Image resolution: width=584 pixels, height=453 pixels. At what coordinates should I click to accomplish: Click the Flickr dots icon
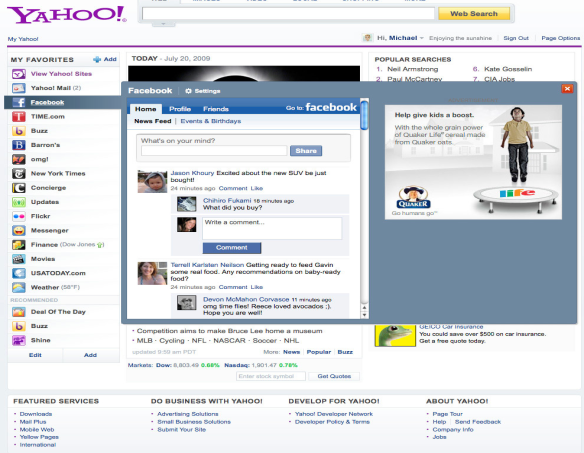19,216
